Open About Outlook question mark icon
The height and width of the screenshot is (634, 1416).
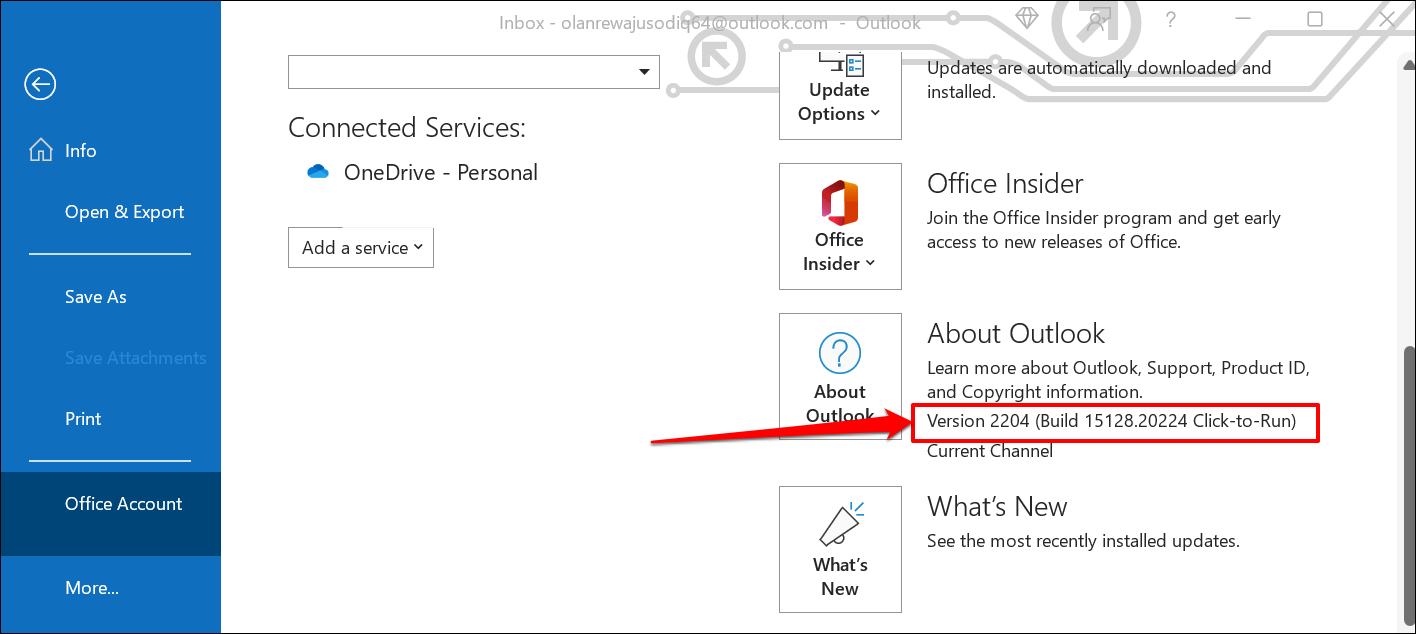coord(839,354)
